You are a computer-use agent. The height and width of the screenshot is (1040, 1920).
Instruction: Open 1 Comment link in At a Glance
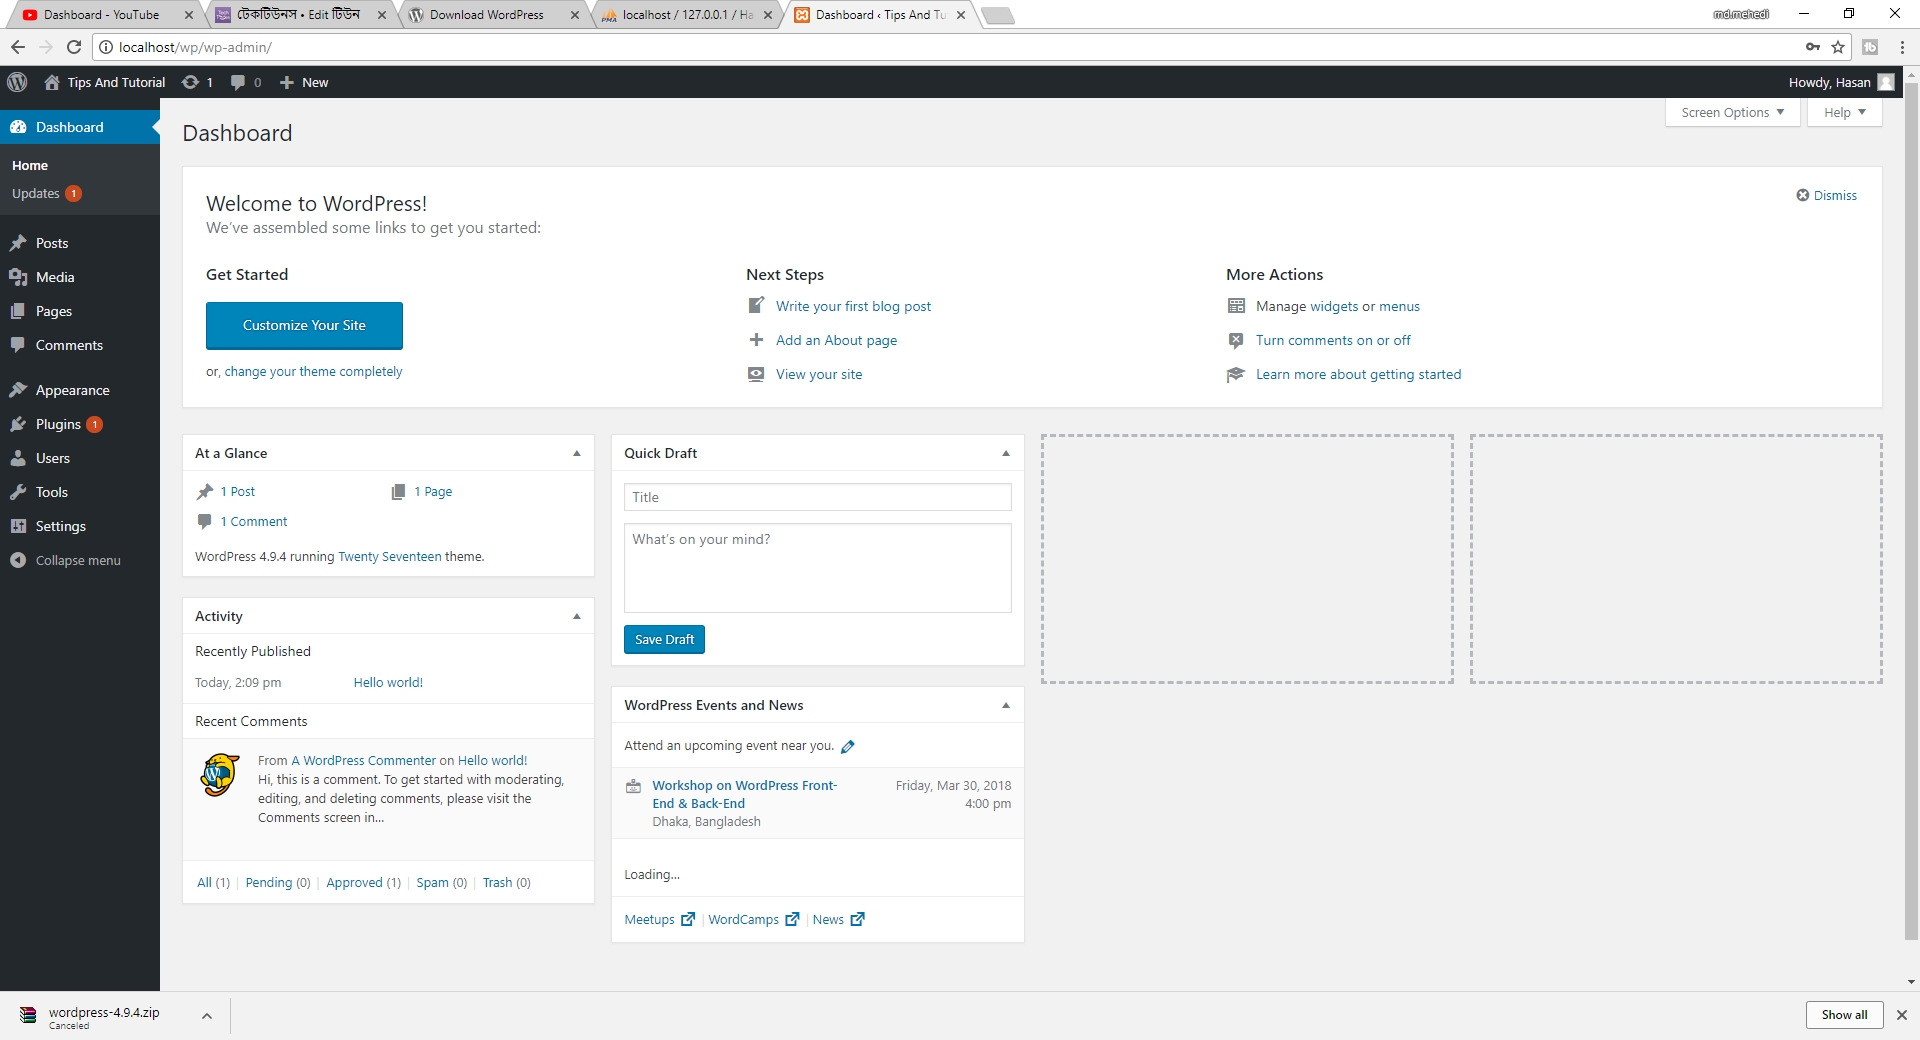253,521
